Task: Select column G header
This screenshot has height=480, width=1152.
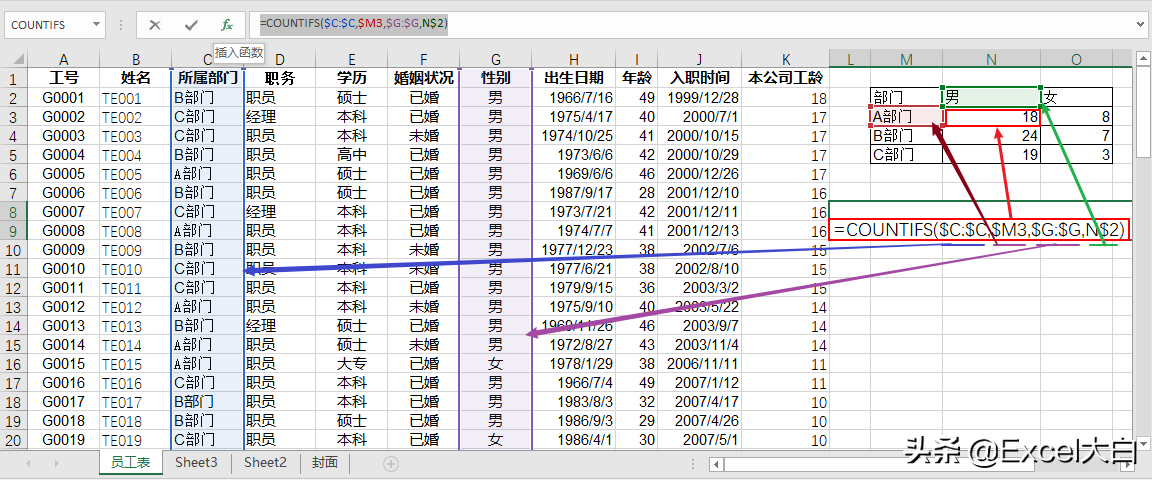Action: tap(496, 60)
